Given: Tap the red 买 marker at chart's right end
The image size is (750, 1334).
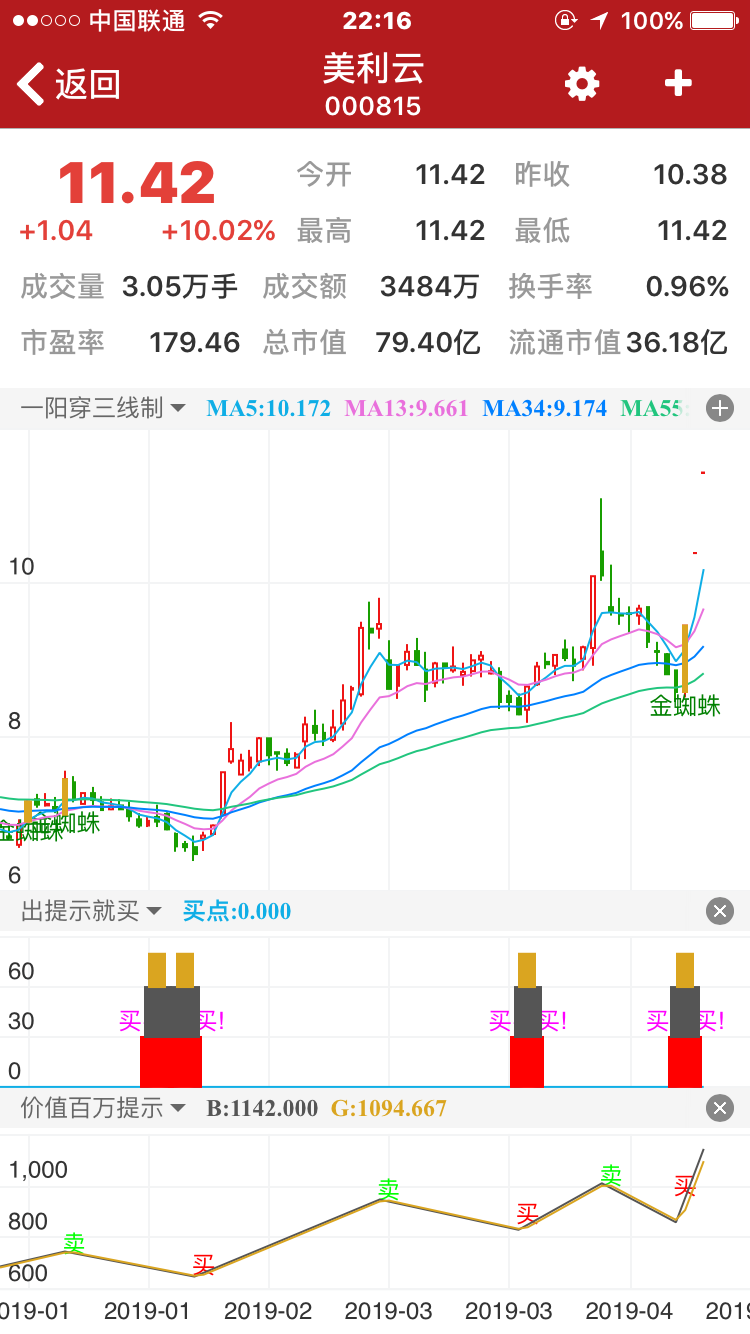Looking at the screenshot, I should click(685, 1187).
